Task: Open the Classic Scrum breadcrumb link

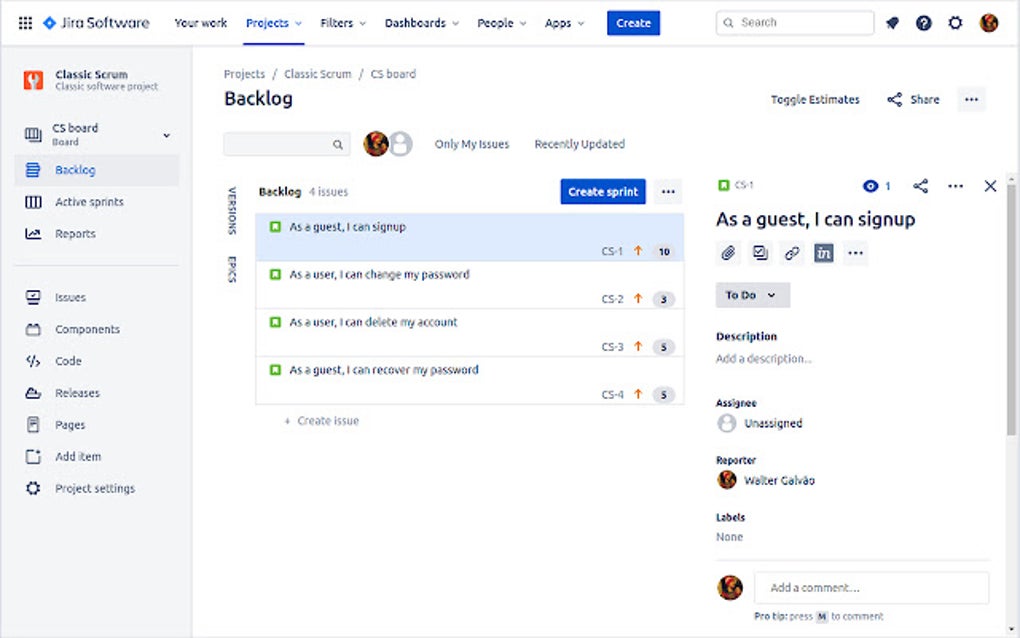Action: [317, 73]
